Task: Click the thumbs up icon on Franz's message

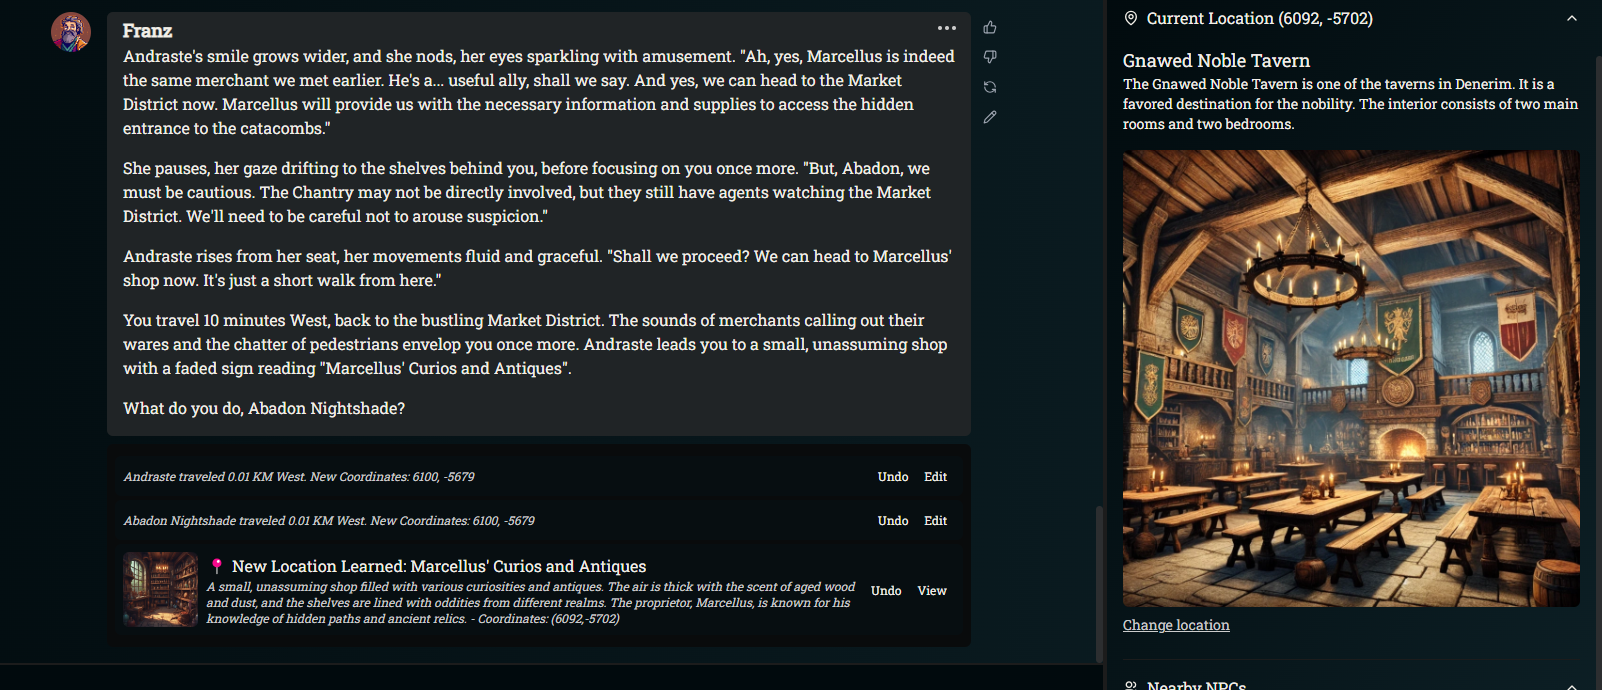Action: pyautogui.click(x=990, y=28)
